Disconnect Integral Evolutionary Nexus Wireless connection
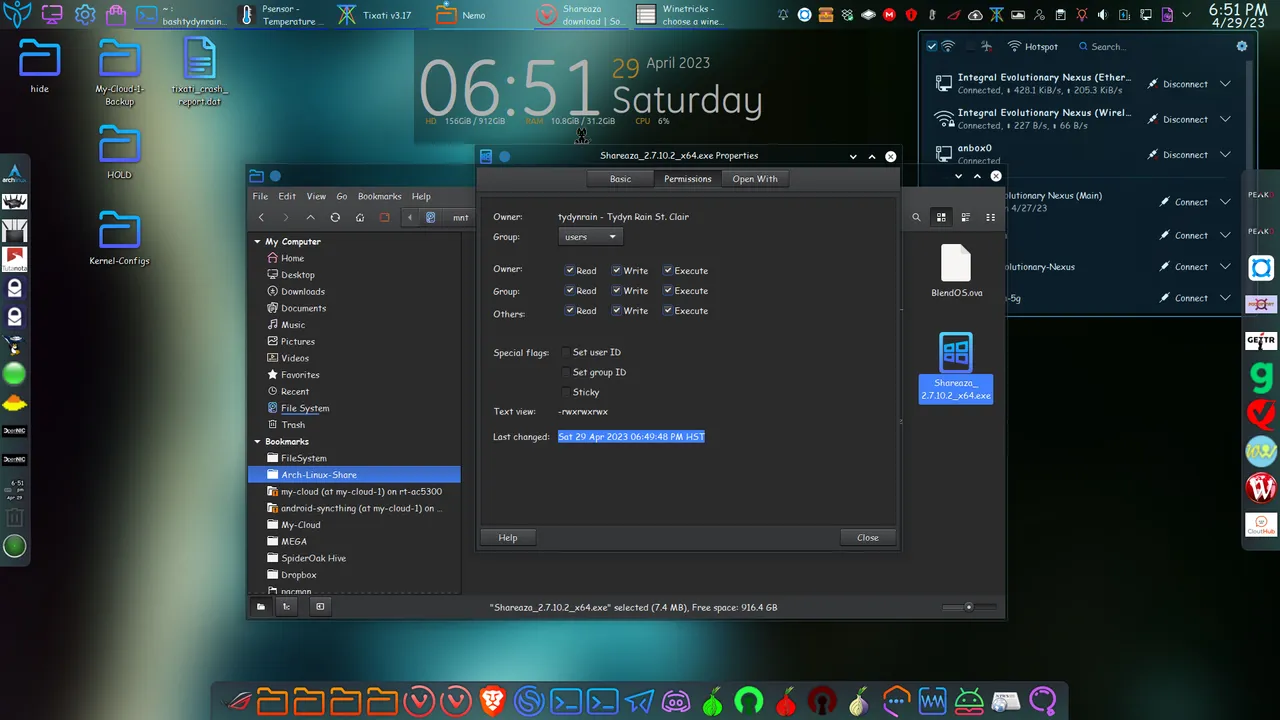1280x720 pixels. 1178,120
